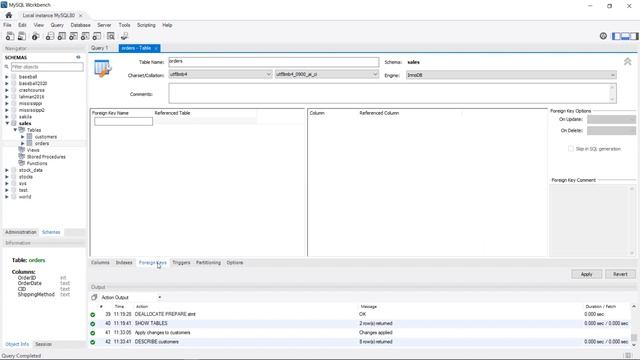Image resolution: width=640 pixels, height=360 pixels.
Task: Open the Session info tab
Action: pos(43,344)
